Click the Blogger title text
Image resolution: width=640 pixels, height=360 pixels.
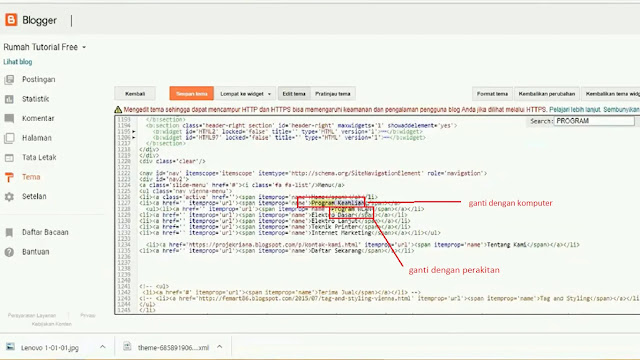coord(40,20)
